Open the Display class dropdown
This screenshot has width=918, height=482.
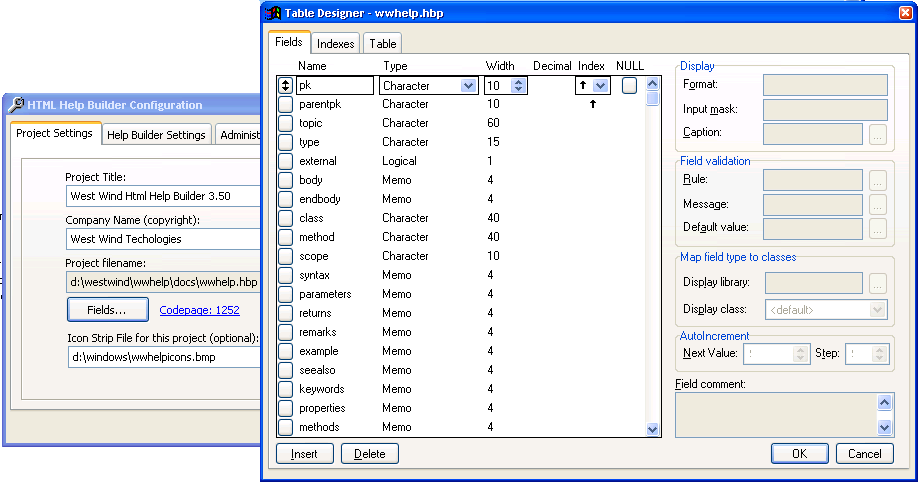(877, 309)
